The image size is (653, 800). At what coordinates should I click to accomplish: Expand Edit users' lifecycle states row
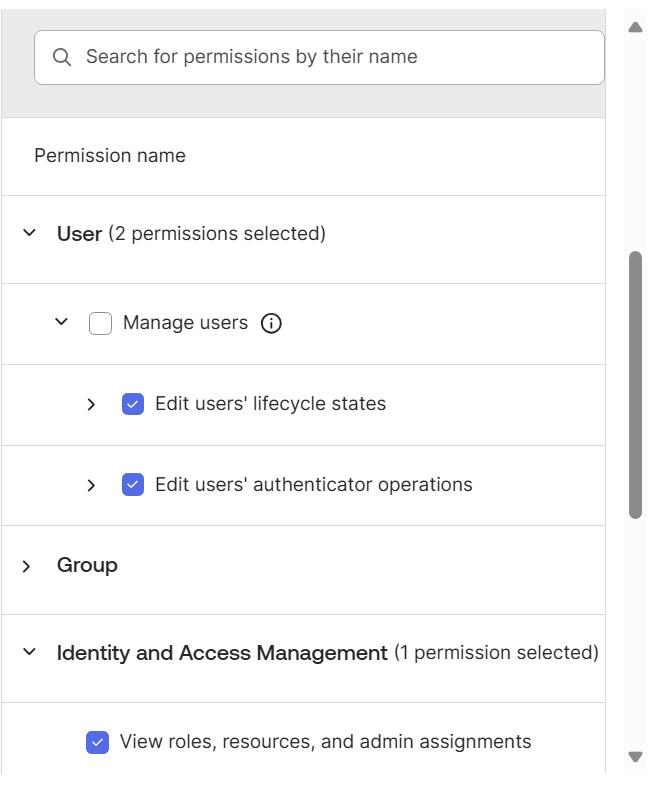click(x=91, y=404)
